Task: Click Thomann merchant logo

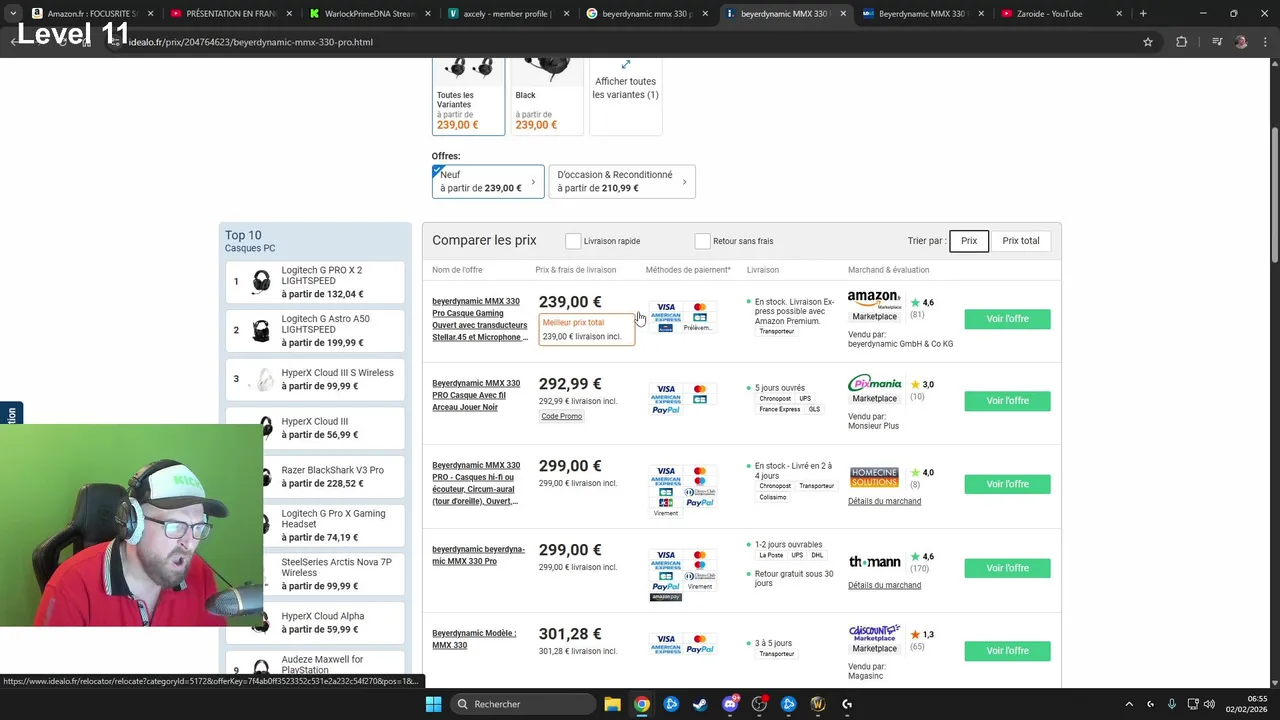Action: [x=875, y=562]
